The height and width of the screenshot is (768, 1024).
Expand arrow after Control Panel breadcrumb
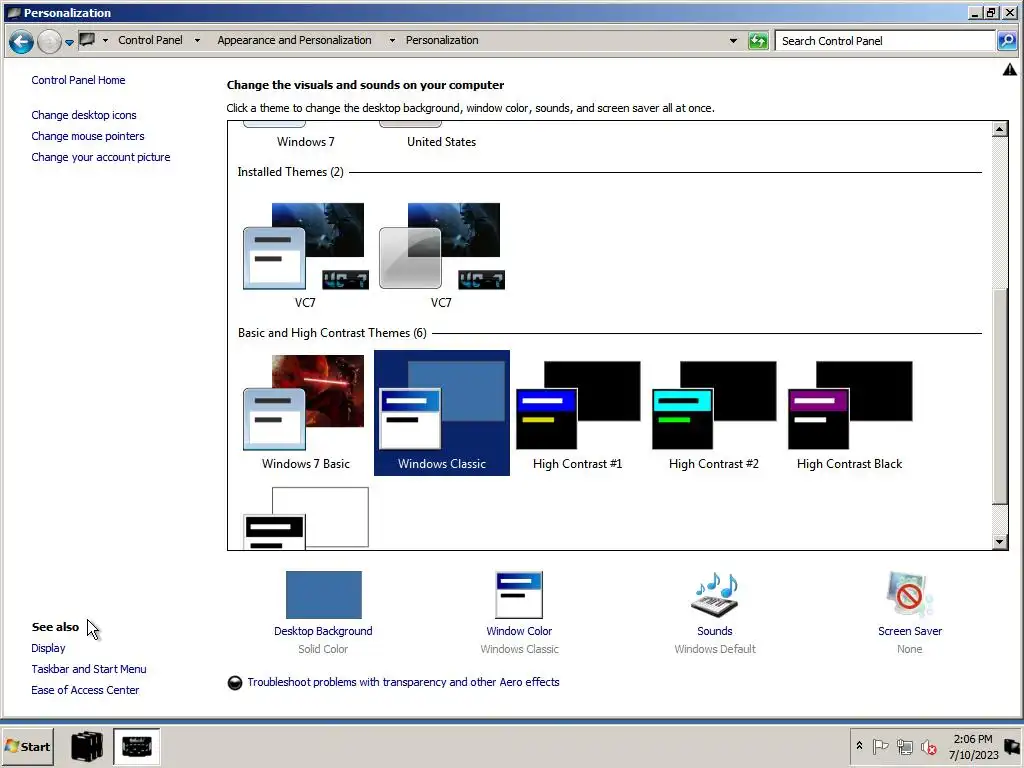[x=197, y=40]
